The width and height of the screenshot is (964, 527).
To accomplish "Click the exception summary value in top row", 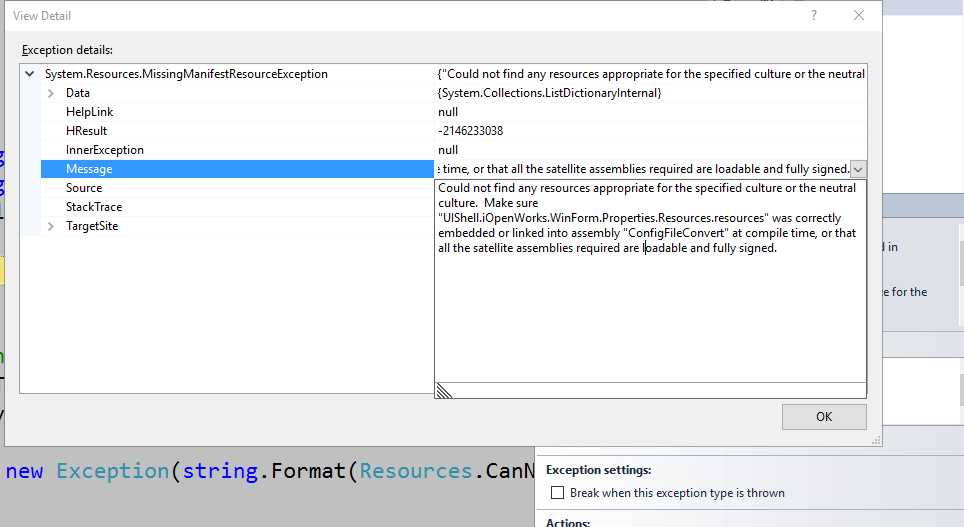I will point(650,74).
